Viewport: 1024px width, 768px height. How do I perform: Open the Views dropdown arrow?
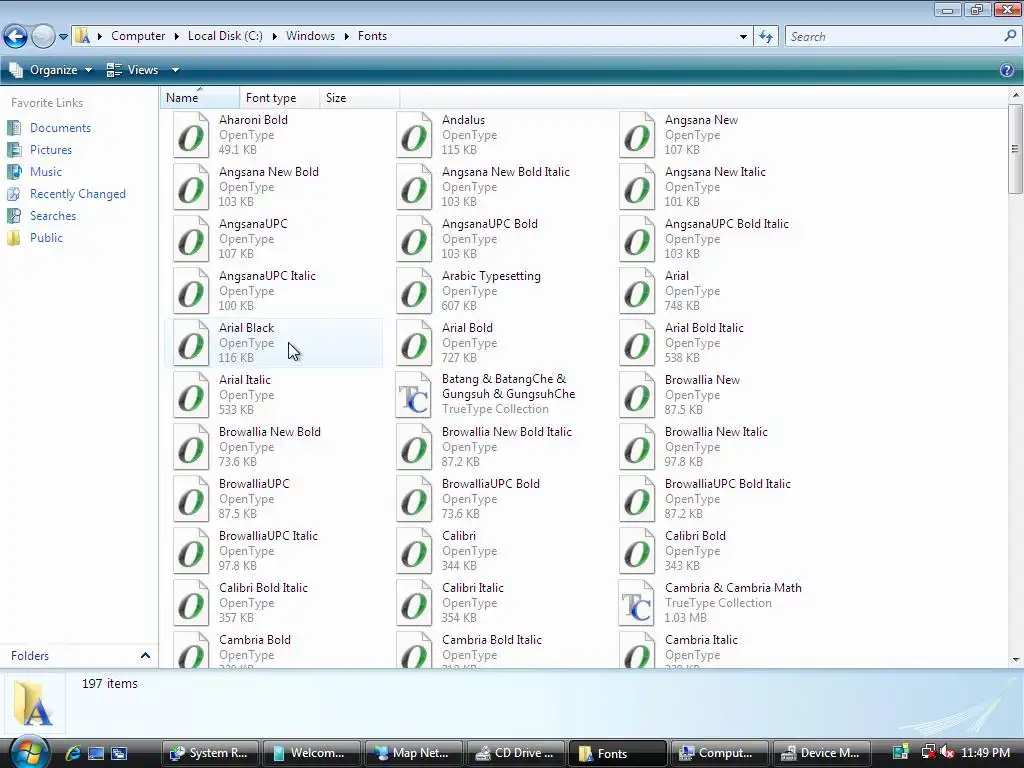click(x=175, y=70)
